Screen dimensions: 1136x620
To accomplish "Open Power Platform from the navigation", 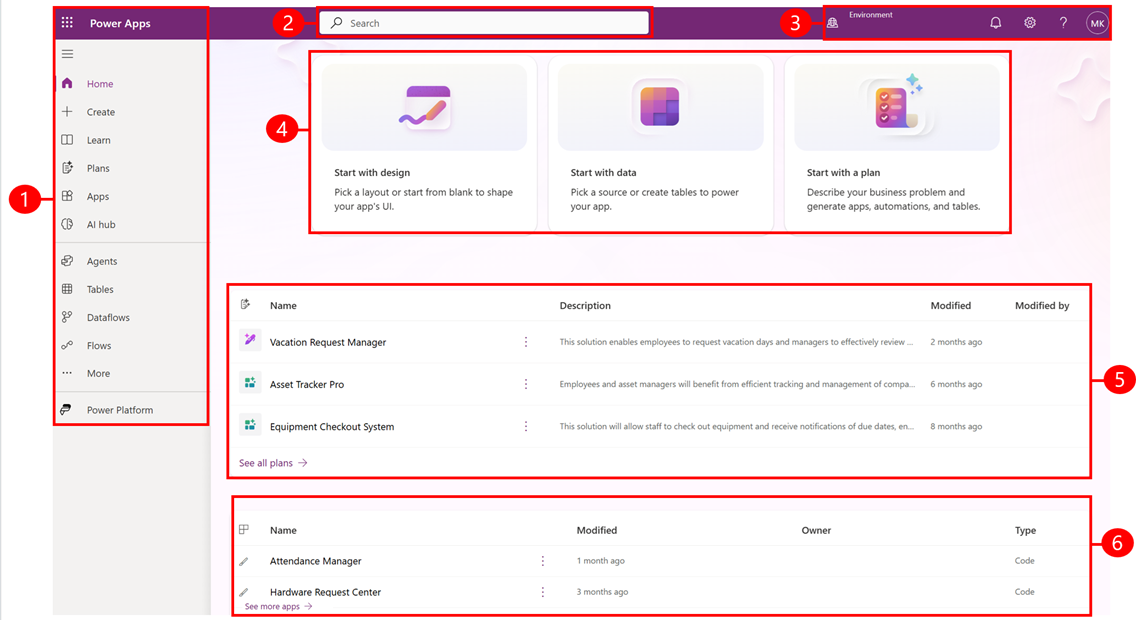I will coord(120,410).
